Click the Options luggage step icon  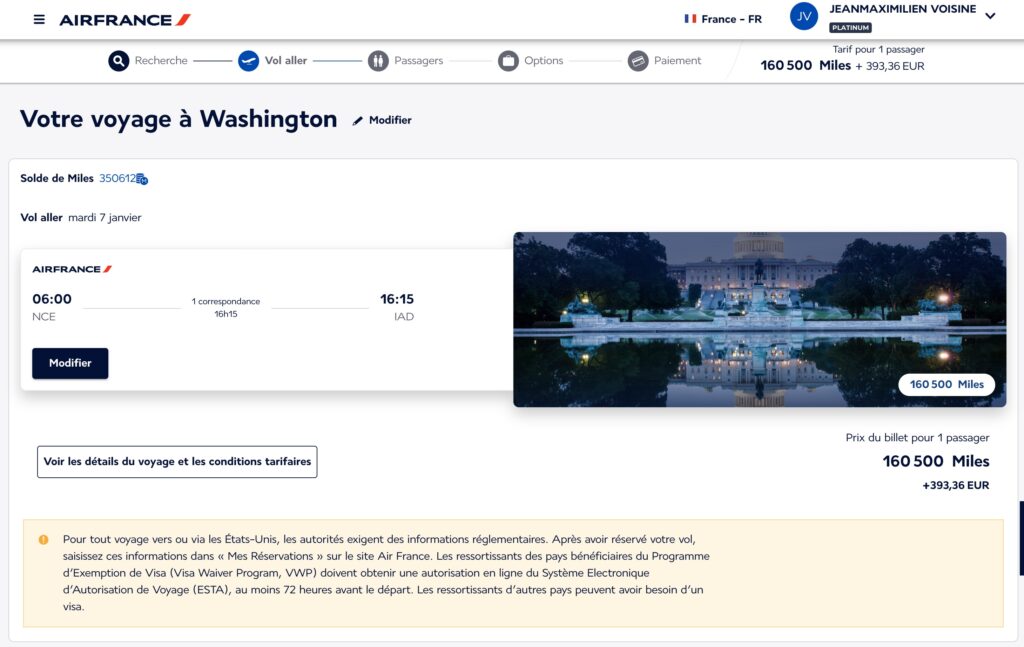508,61
